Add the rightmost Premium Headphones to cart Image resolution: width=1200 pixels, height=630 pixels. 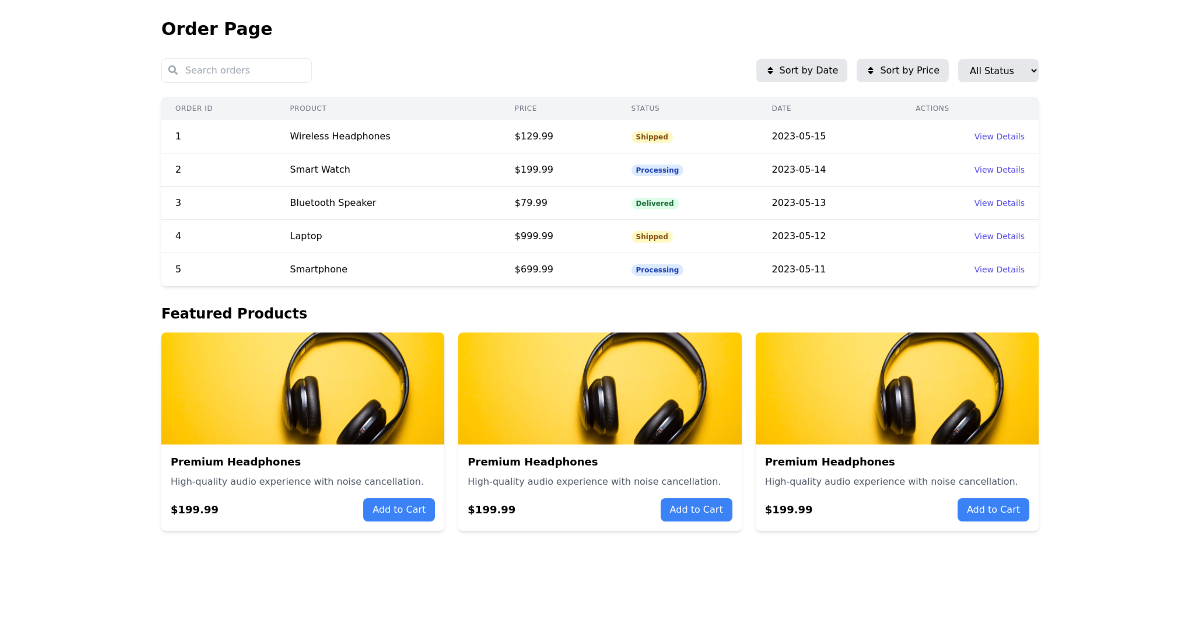[x=993, y=509]
